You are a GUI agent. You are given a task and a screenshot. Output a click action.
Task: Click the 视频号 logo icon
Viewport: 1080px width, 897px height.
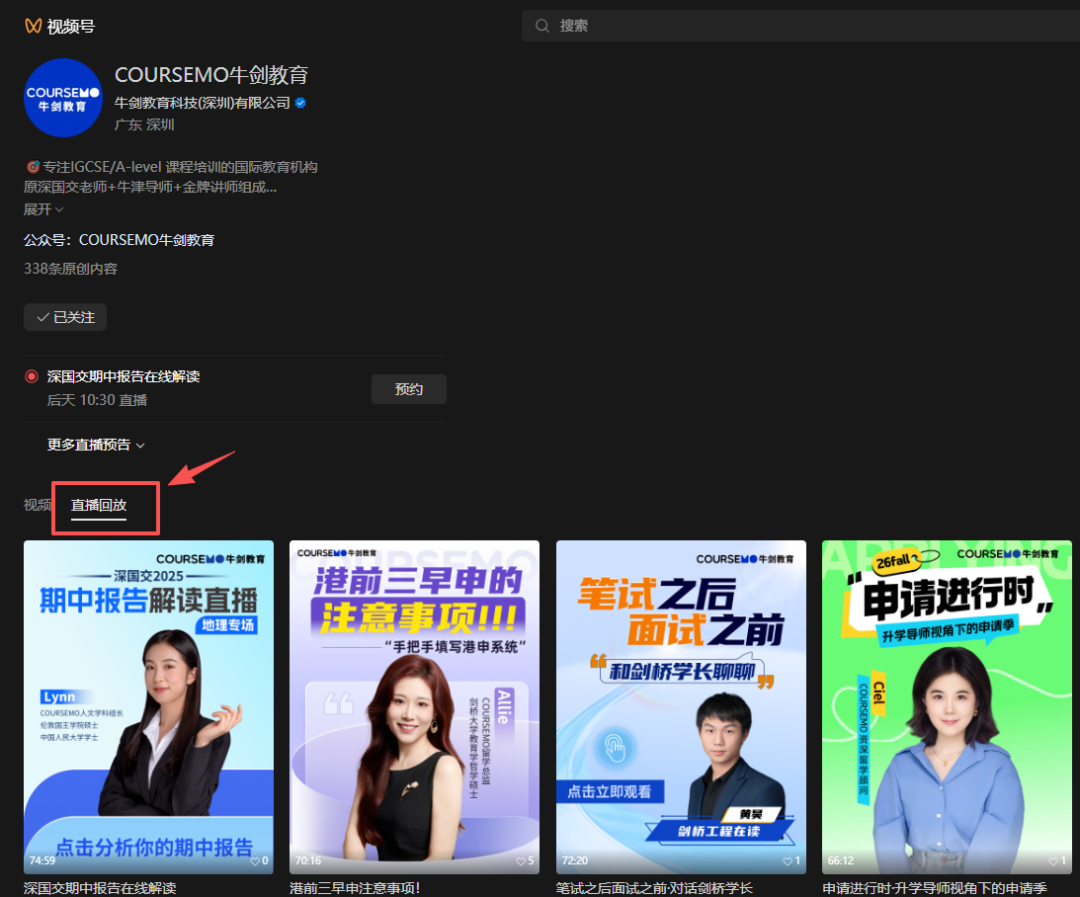(33, 26)
